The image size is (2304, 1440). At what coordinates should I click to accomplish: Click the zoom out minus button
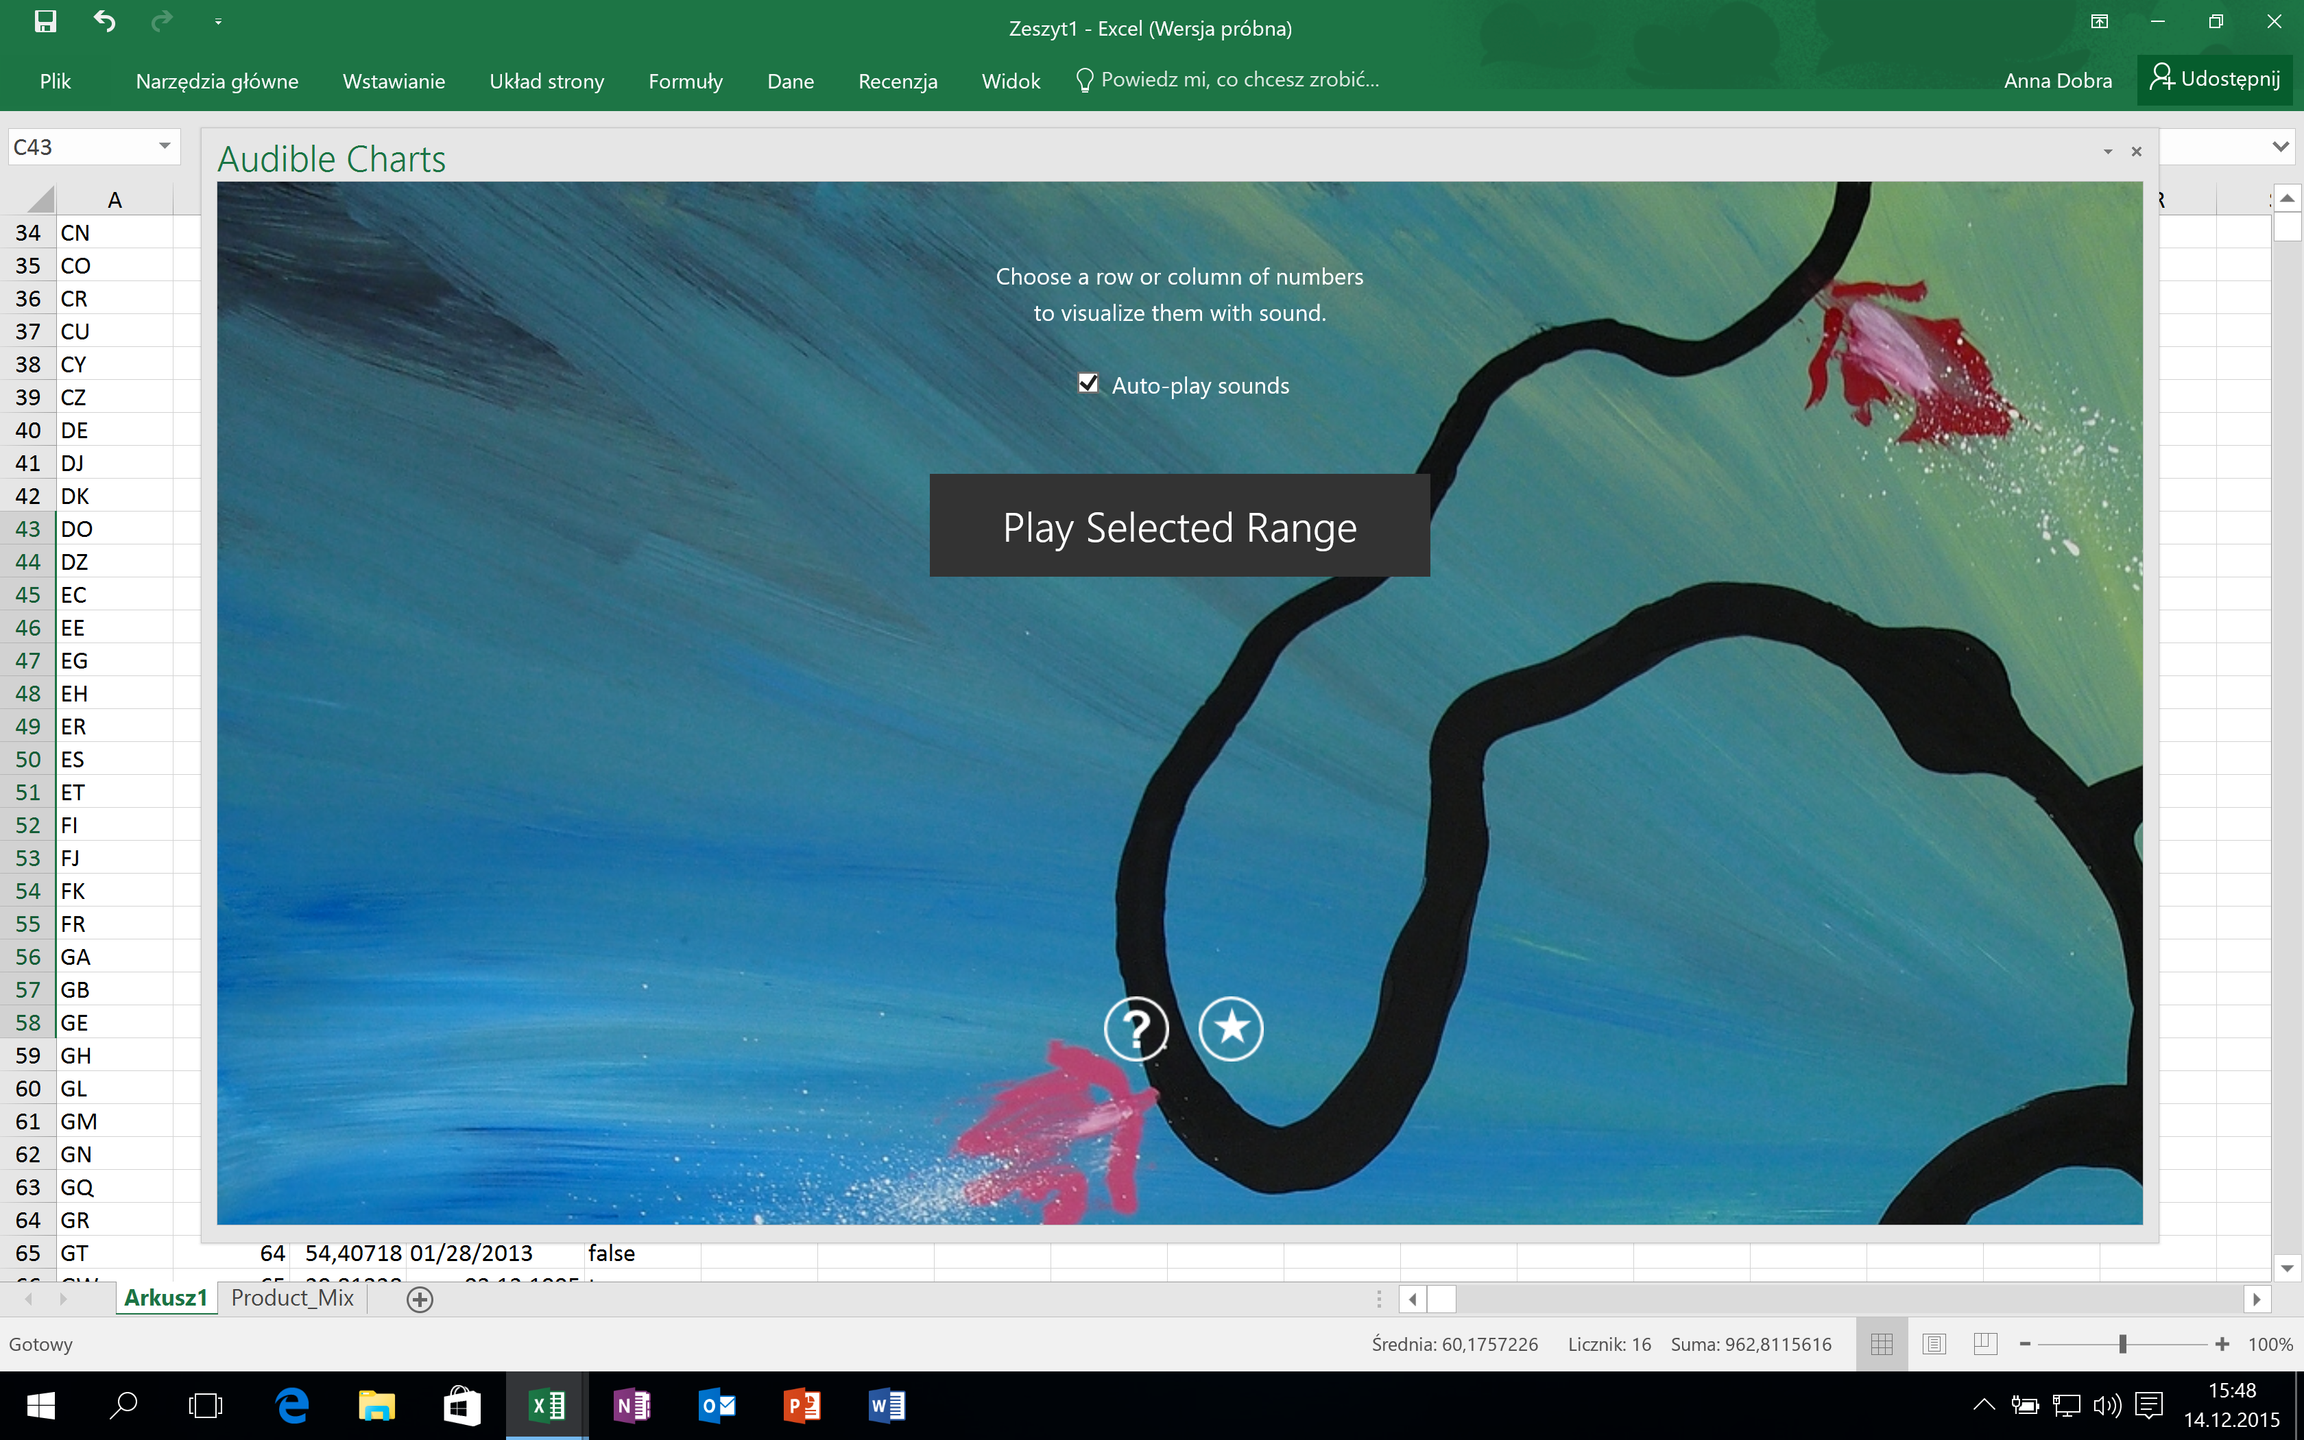pos(2025,1344)
